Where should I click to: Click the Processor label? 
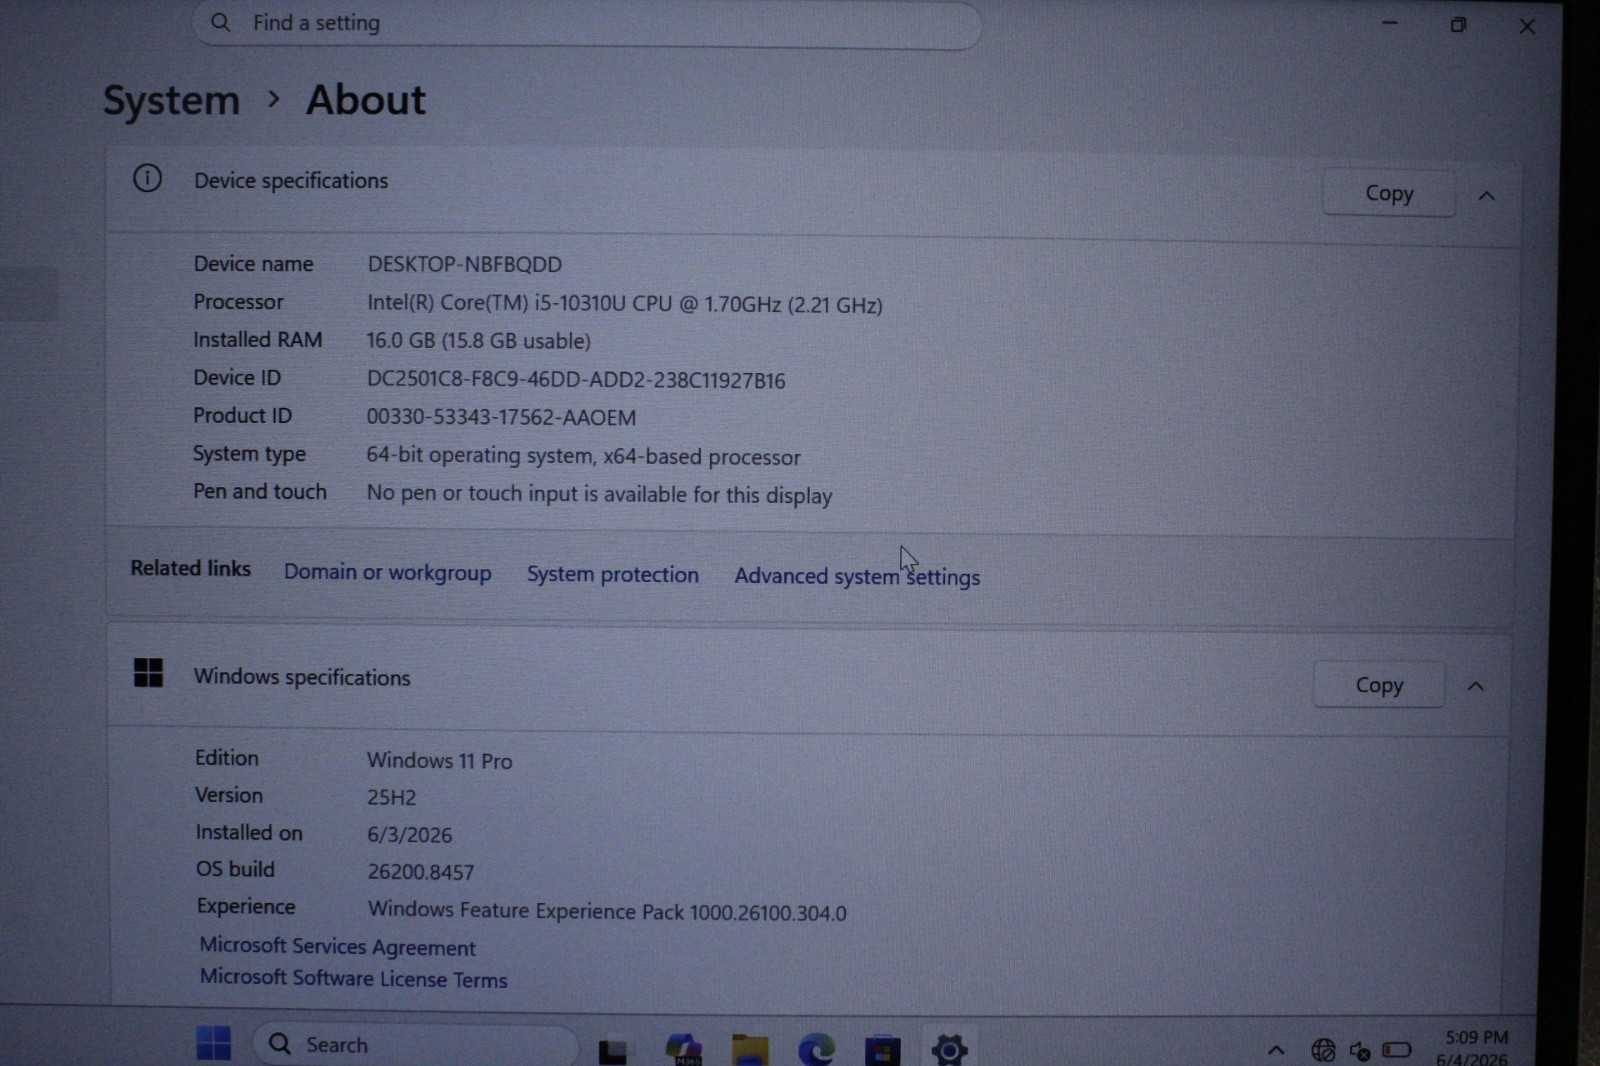point(238,302)
